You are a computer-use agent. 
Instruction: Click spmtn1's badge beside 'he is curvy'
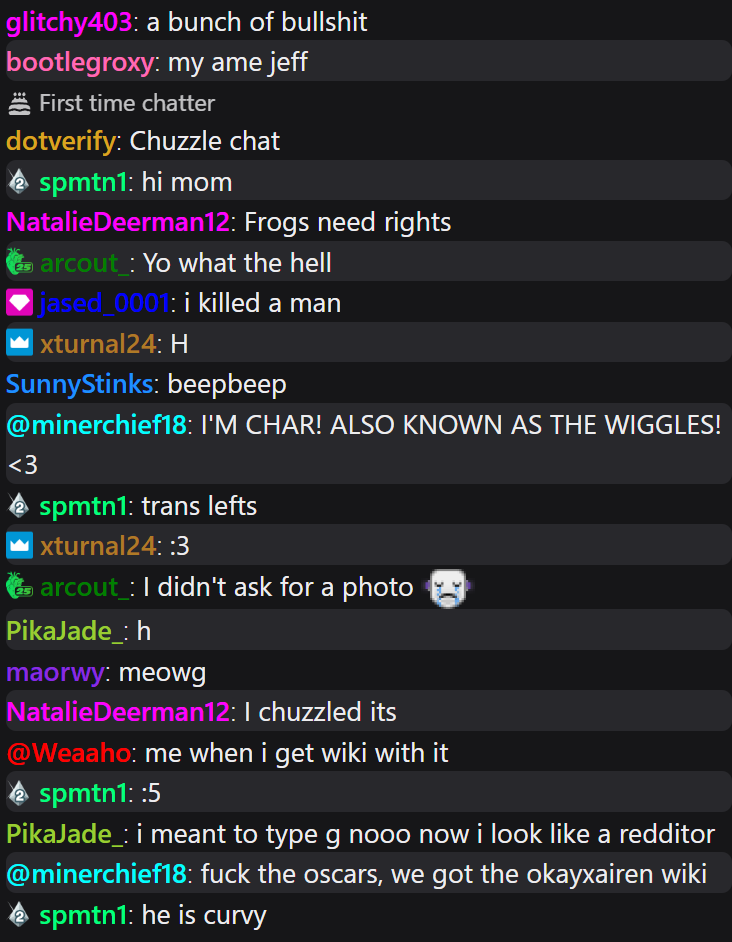click(x=19, y=914)
